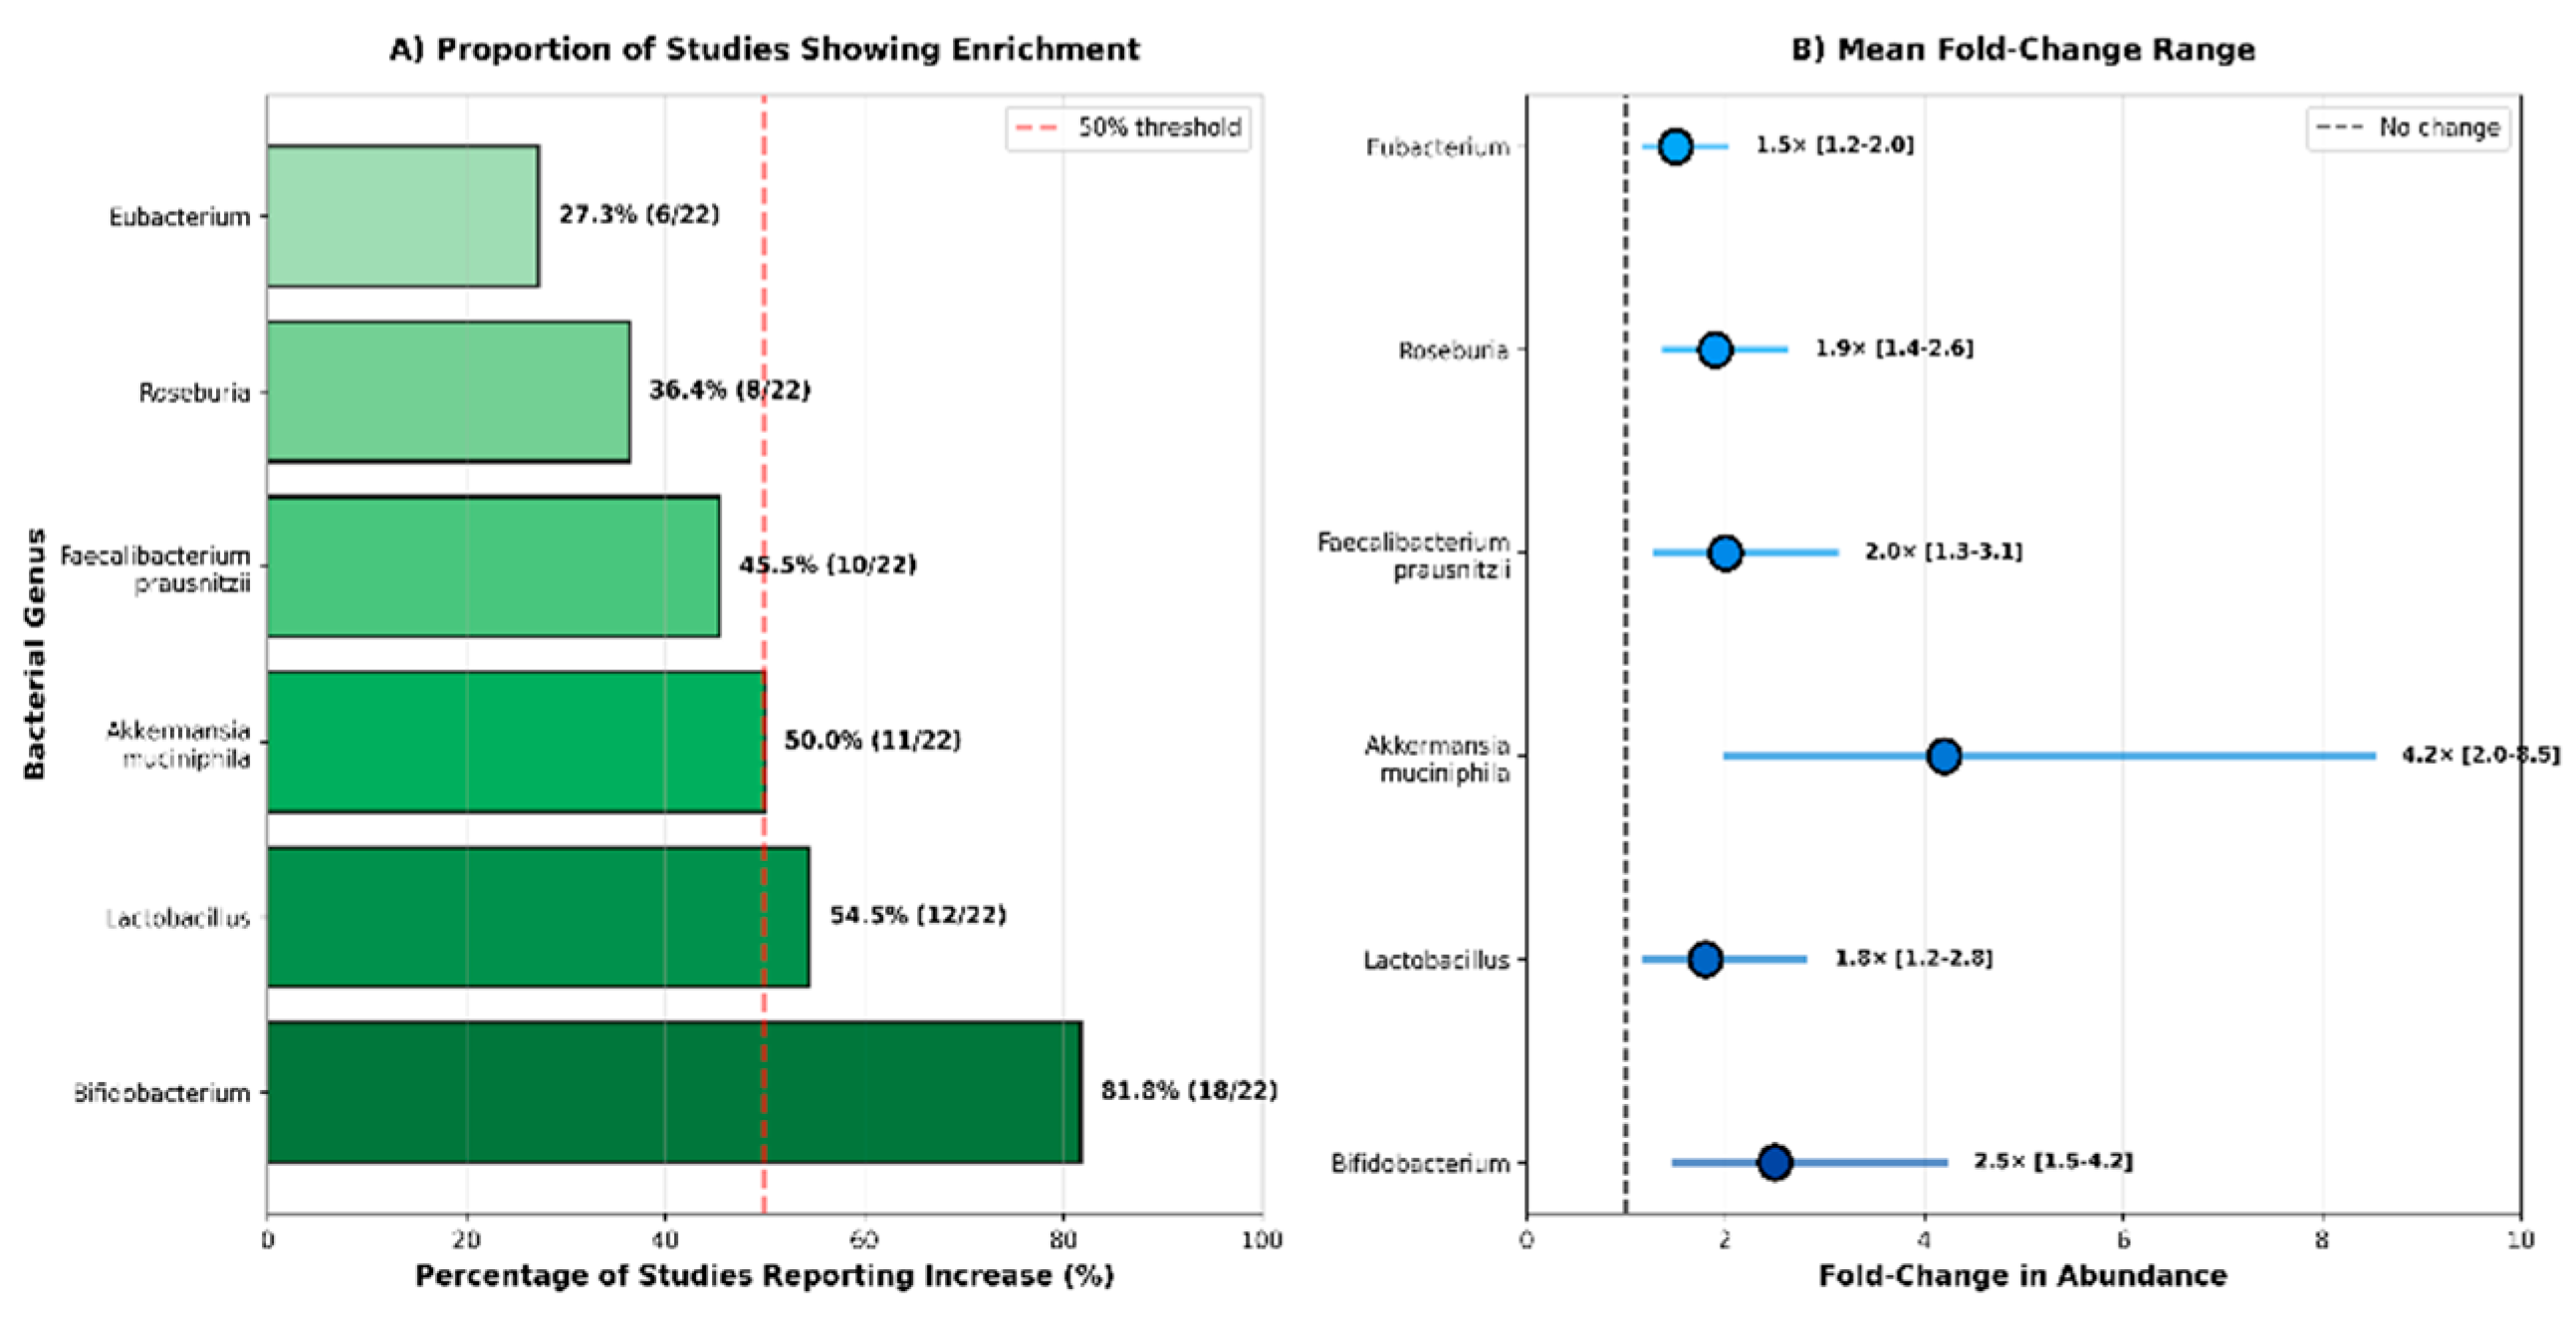The height and width of the screenshot is (1328, 2576).
Task: Click the Eubacterium axis label in panel B
Action: coord(1438,148)
